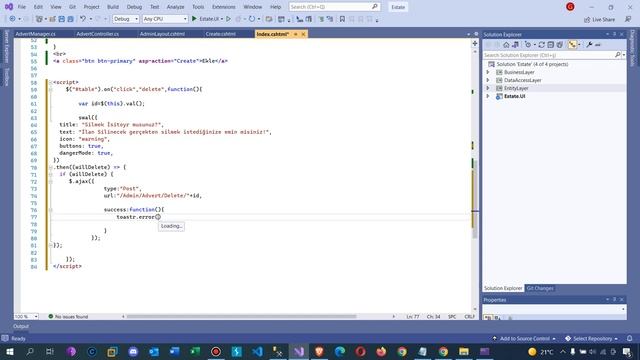Open the Debug menu

[134, 7]
